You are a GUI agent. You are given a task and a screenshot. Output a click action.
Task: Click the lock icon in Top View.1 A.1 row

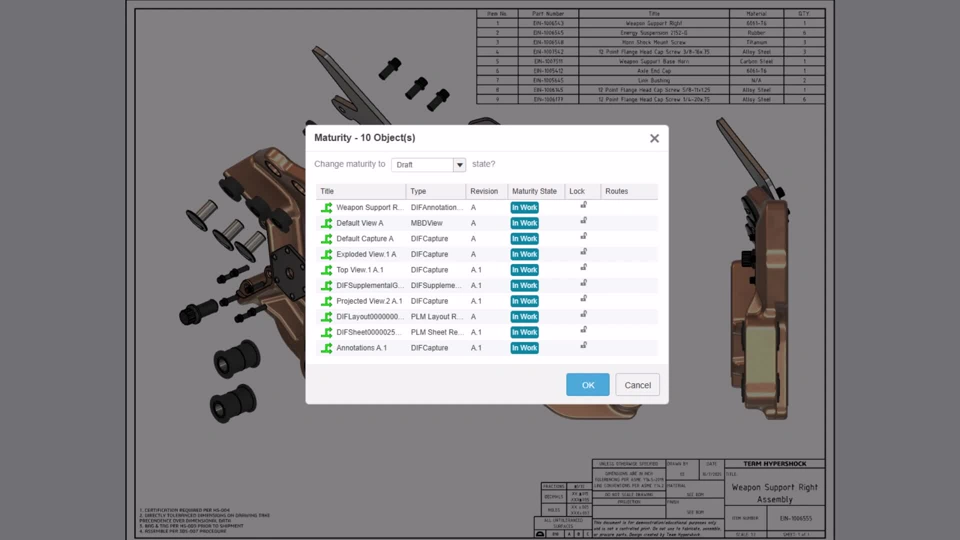coord(583,268)
